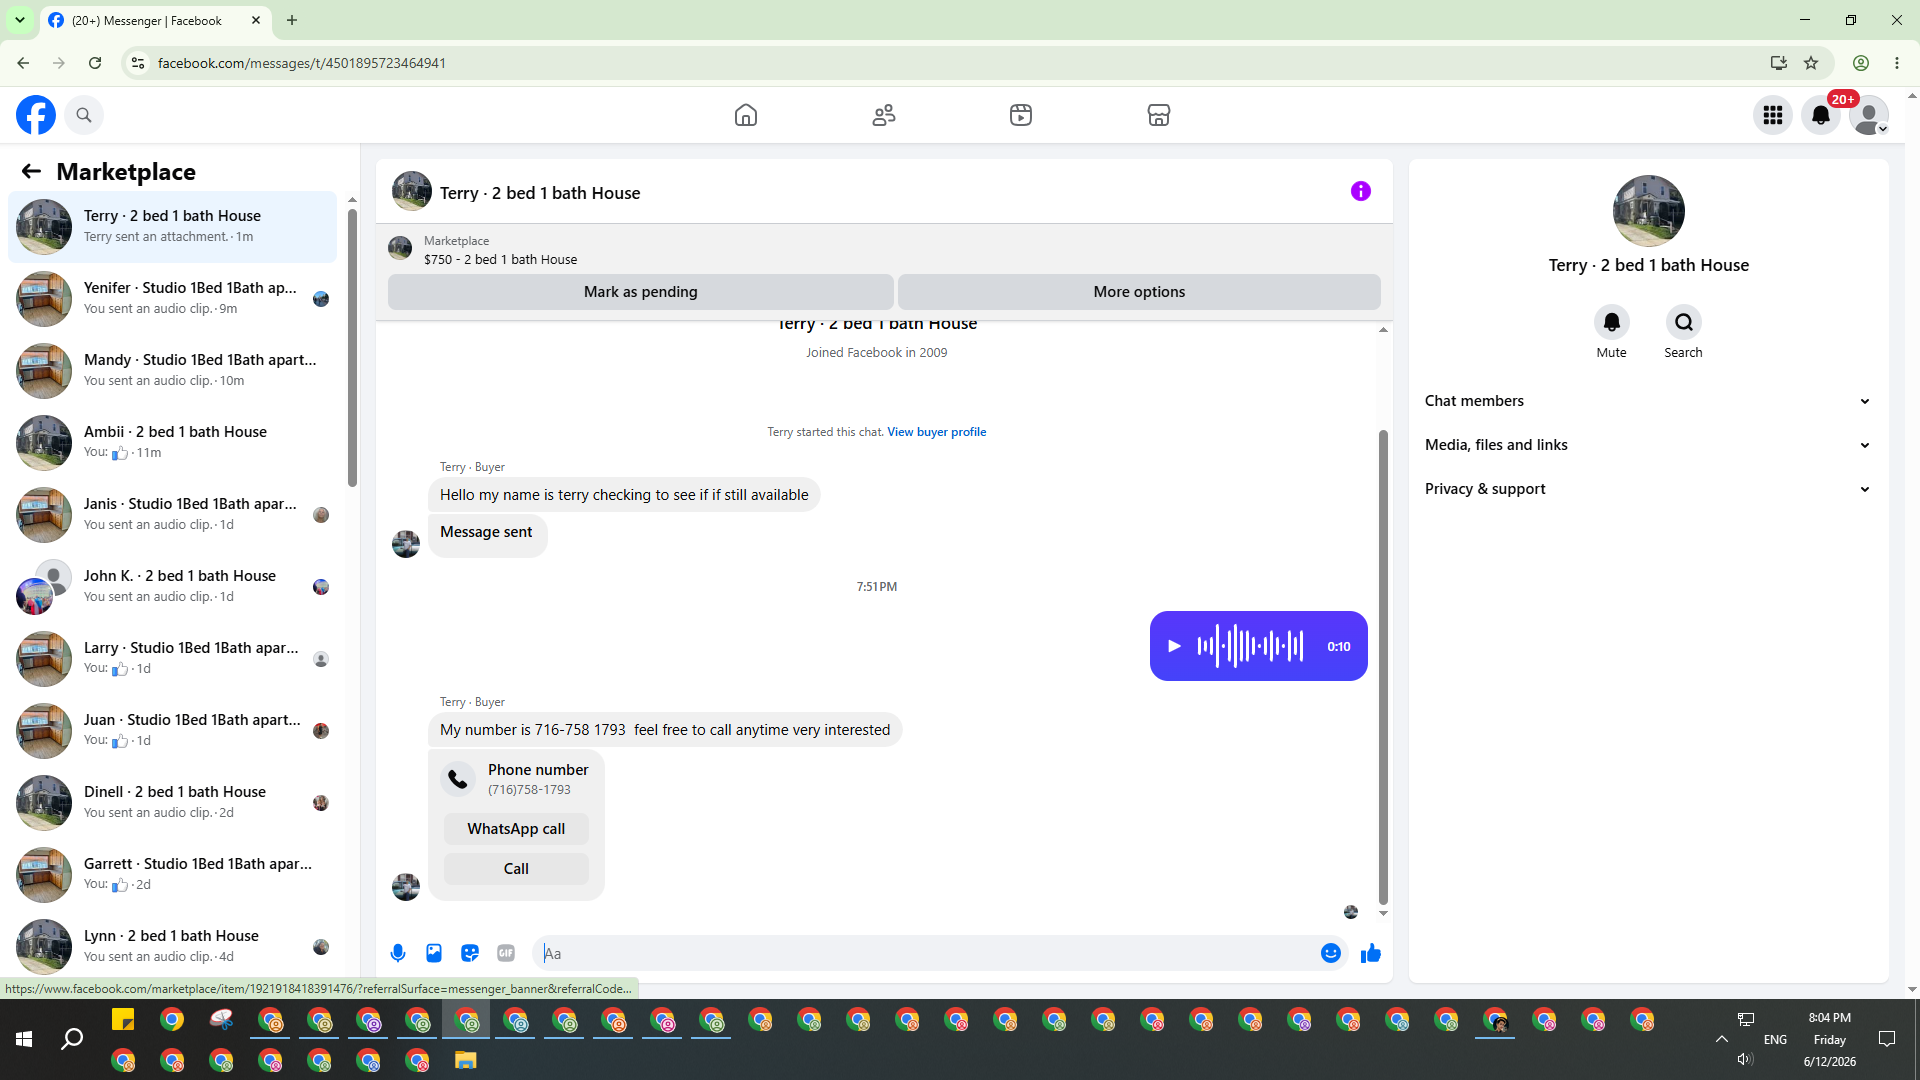Click the Call button under phone number
Viewport: 1920px width, 1080px height.
click(516, 869)
